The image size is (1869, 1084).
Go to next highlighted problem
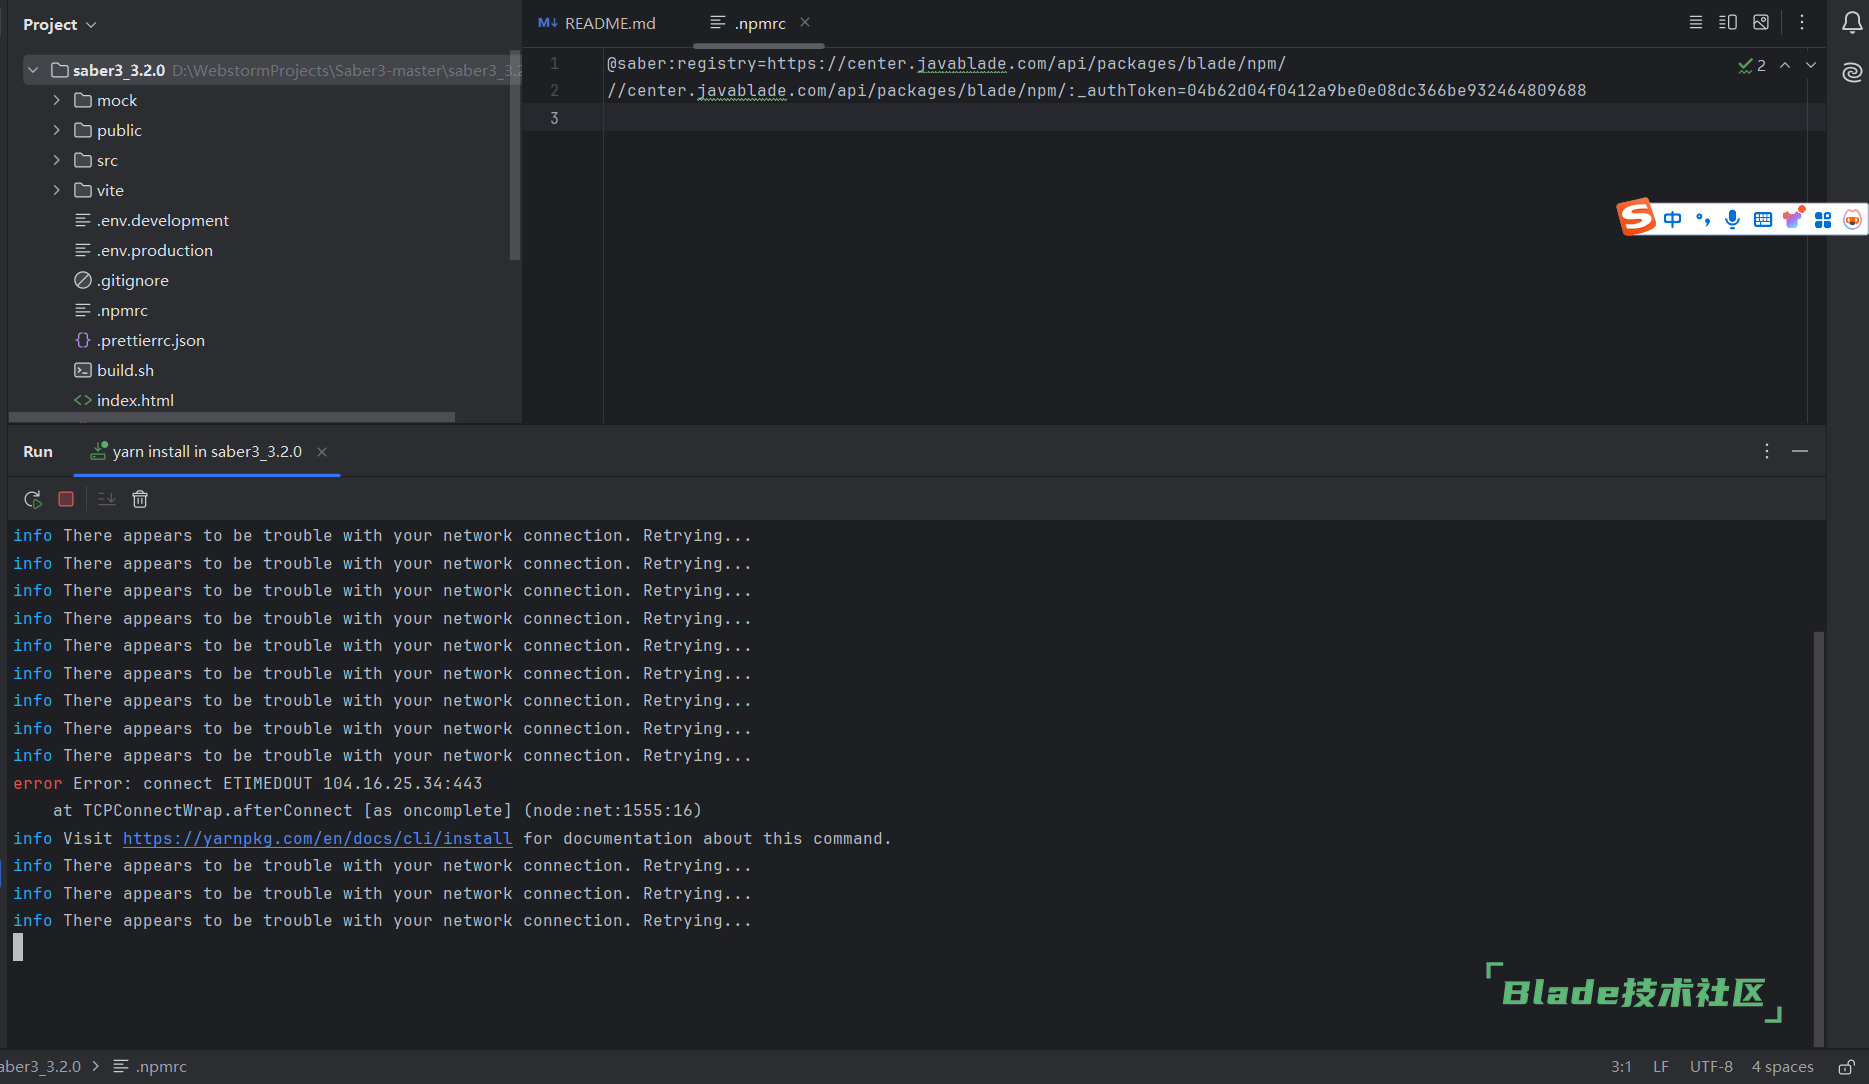pos(1811,65)
